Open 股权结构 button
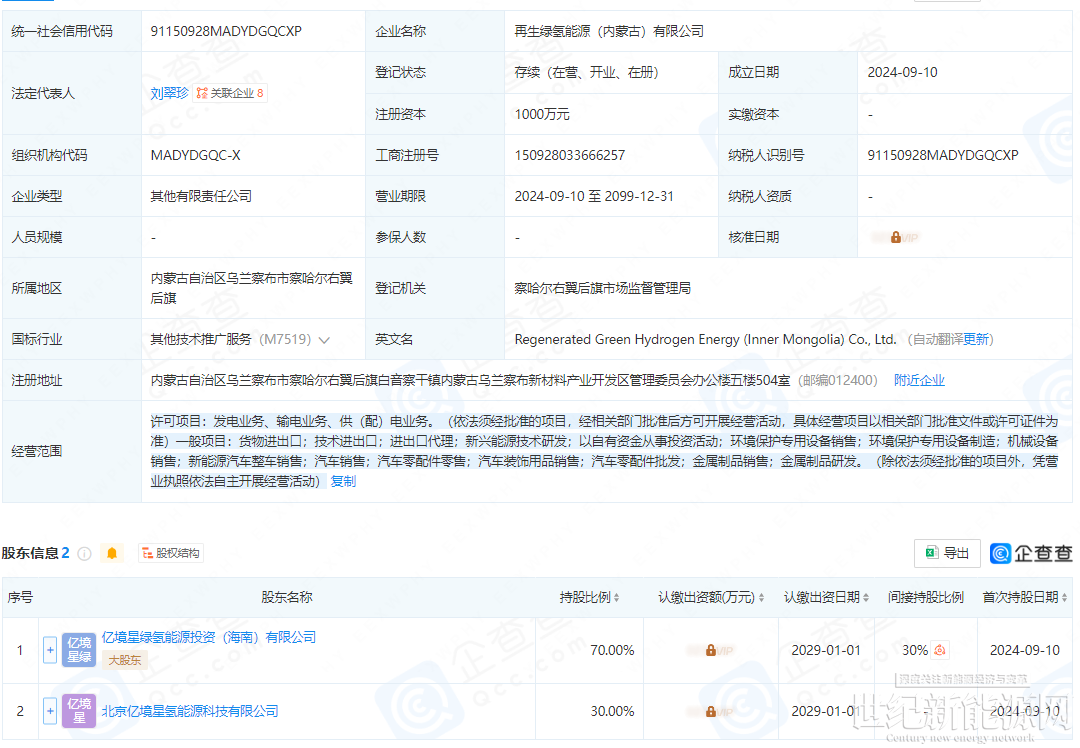The image size is (1080, 748). (x=171, y=553)
